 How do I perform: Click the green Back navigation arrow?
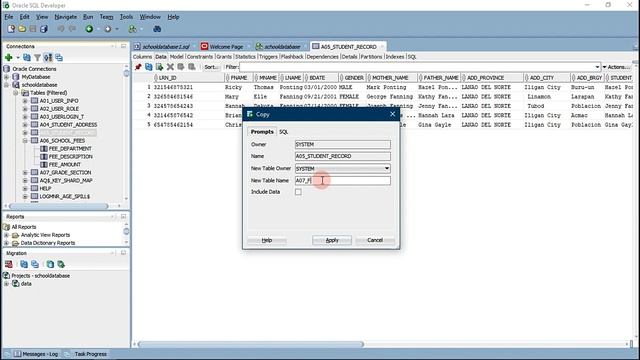(89, 29)
